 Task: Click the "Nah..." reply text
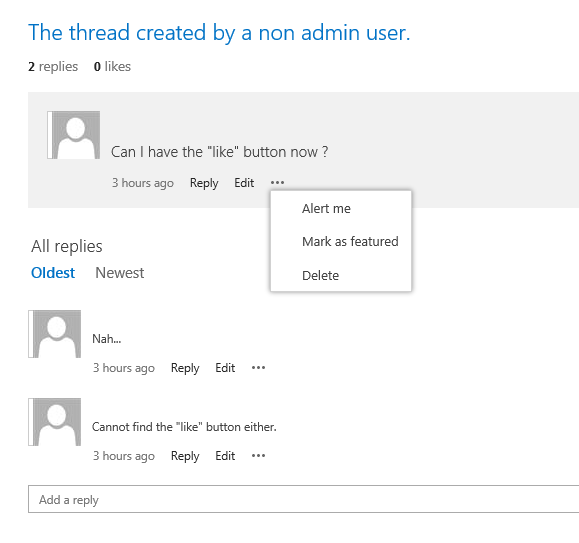point(107,339)
